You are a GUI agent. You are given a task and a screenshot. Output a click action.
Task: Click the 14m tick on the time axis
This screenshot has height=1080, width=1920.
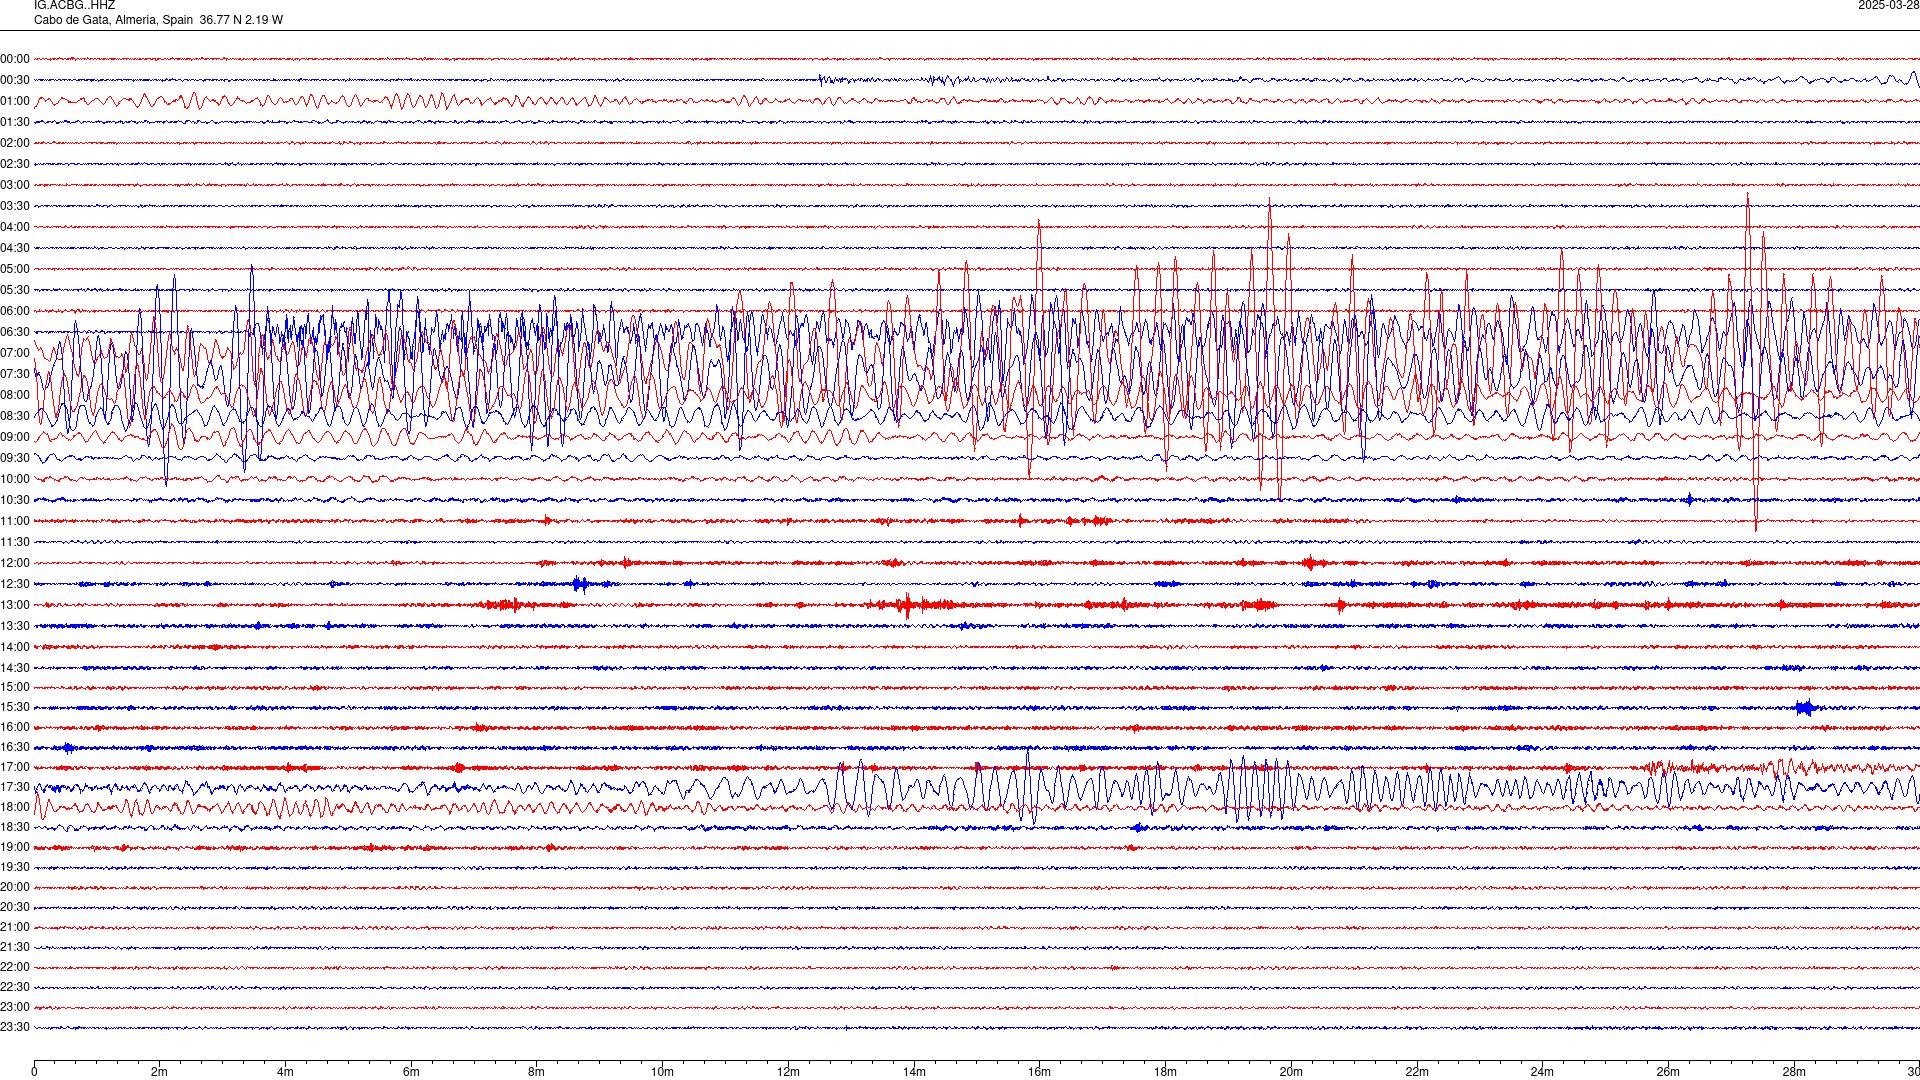tap(914, 1072)
